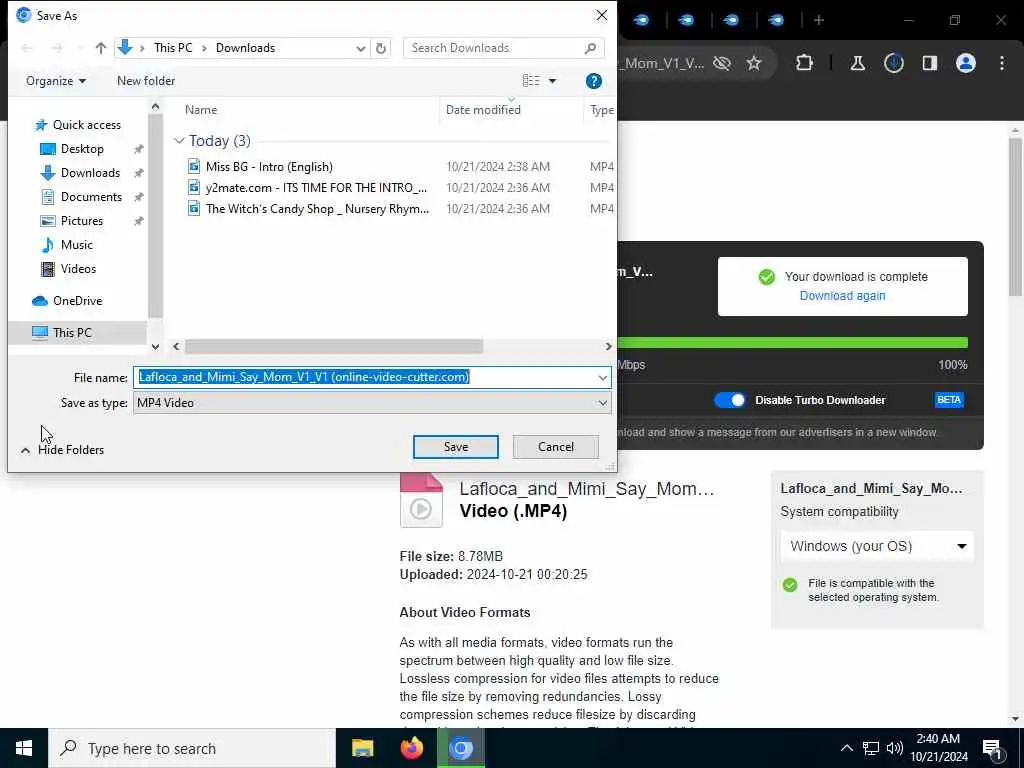The height and width of the screenshot is (768, 1024).
Task: Select The Witch's Candy Shop file
Action: [317, 209]
